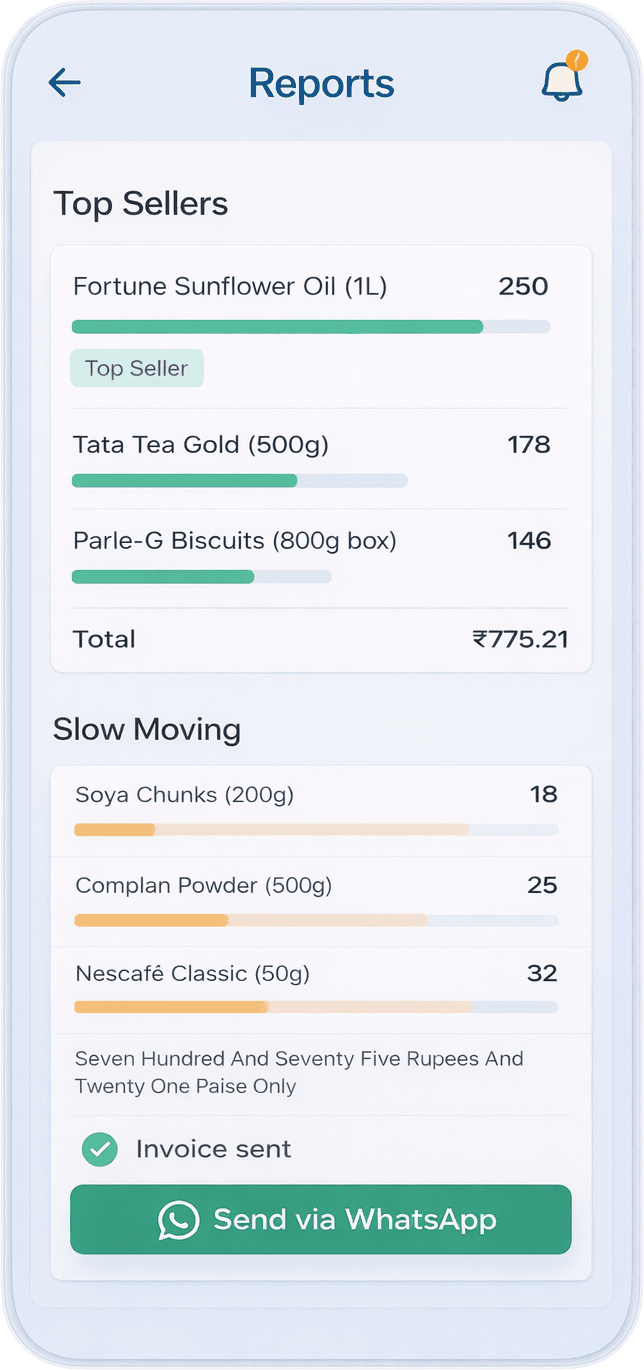644x1370 pixels.
Task: Select the Slow Moving section heading
Action: [x=147, y=729]
